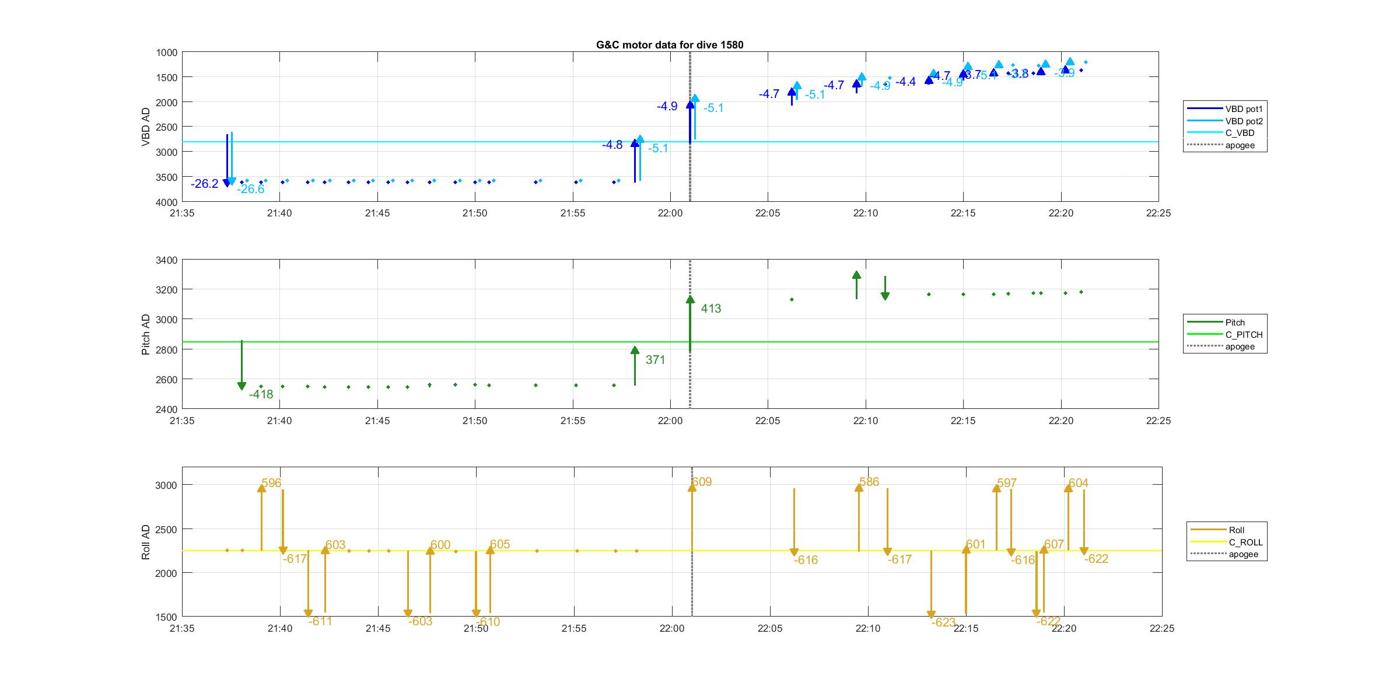
Task: Click the "-26.6" VBD data label
Action: (x=251, y=190)
